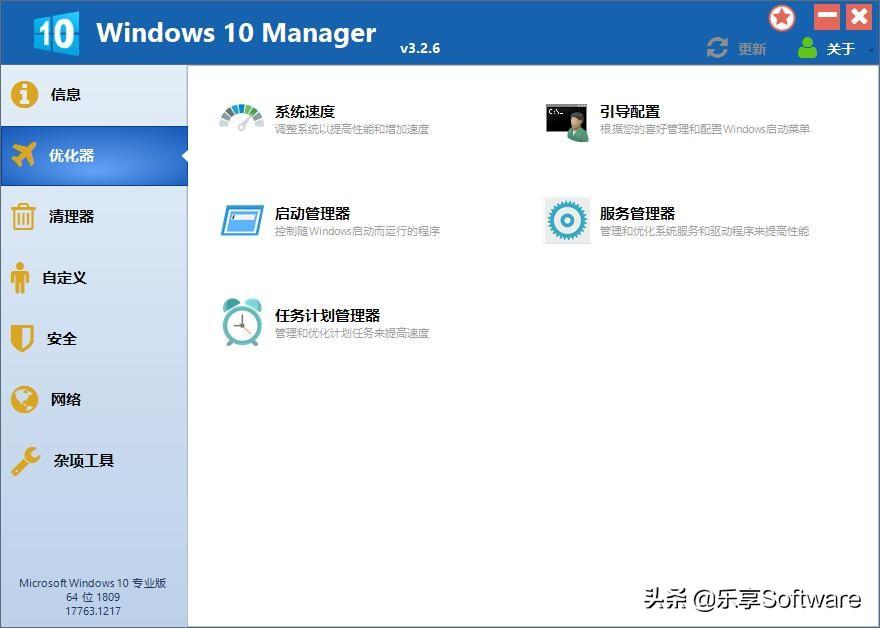Click the 清理器 trash bin icon
880x628 pixels.
point(23,217)
